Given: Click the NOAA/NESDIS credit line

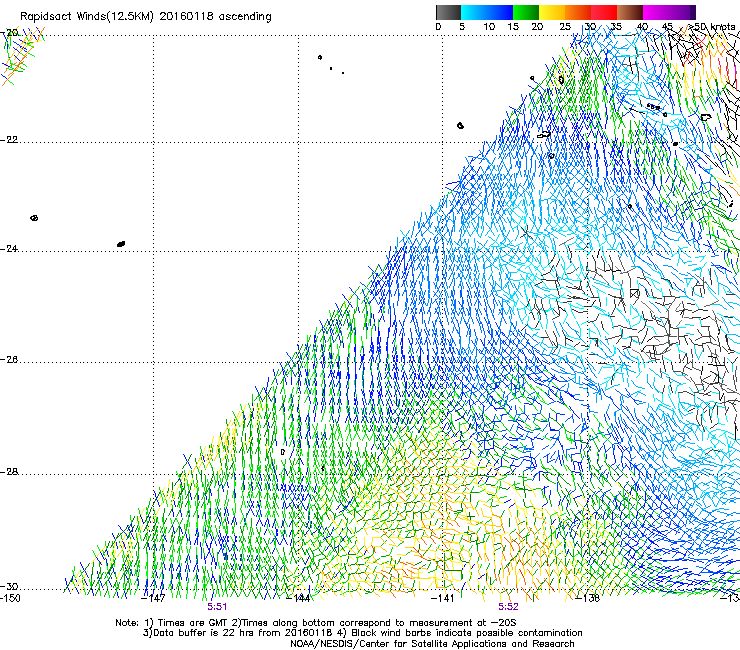Looking at the screenshot, I should 432,644.
